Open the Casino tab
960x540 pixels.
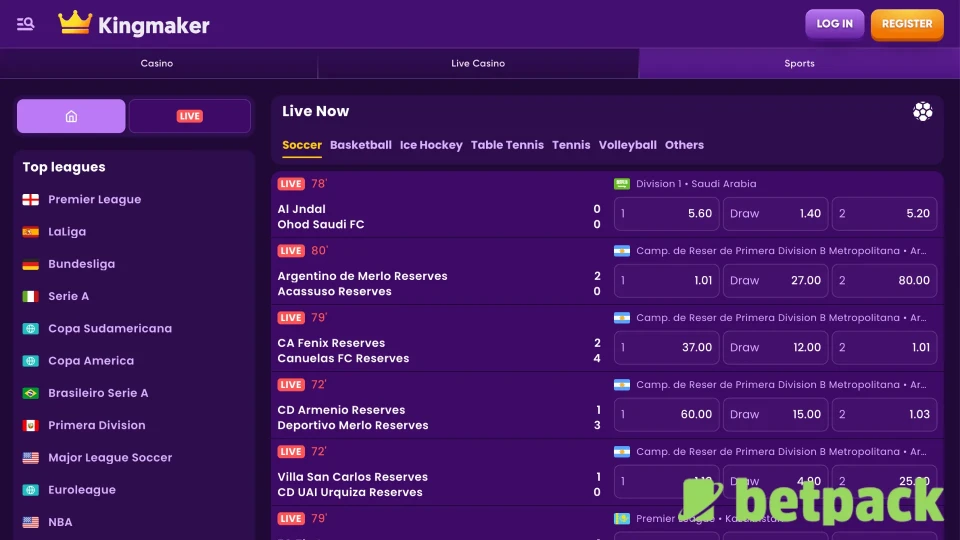(x=157, y=63)
